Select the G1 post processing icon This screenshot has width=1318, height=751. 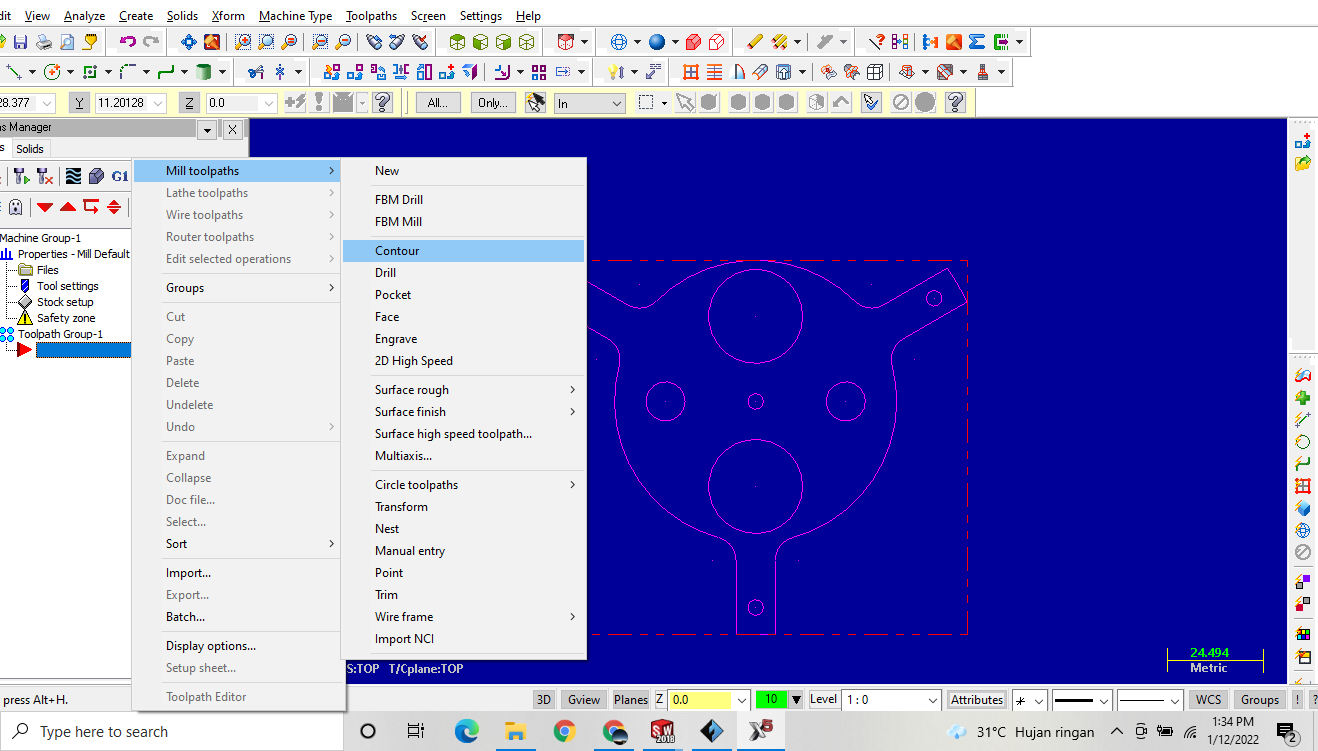(119, 176)
